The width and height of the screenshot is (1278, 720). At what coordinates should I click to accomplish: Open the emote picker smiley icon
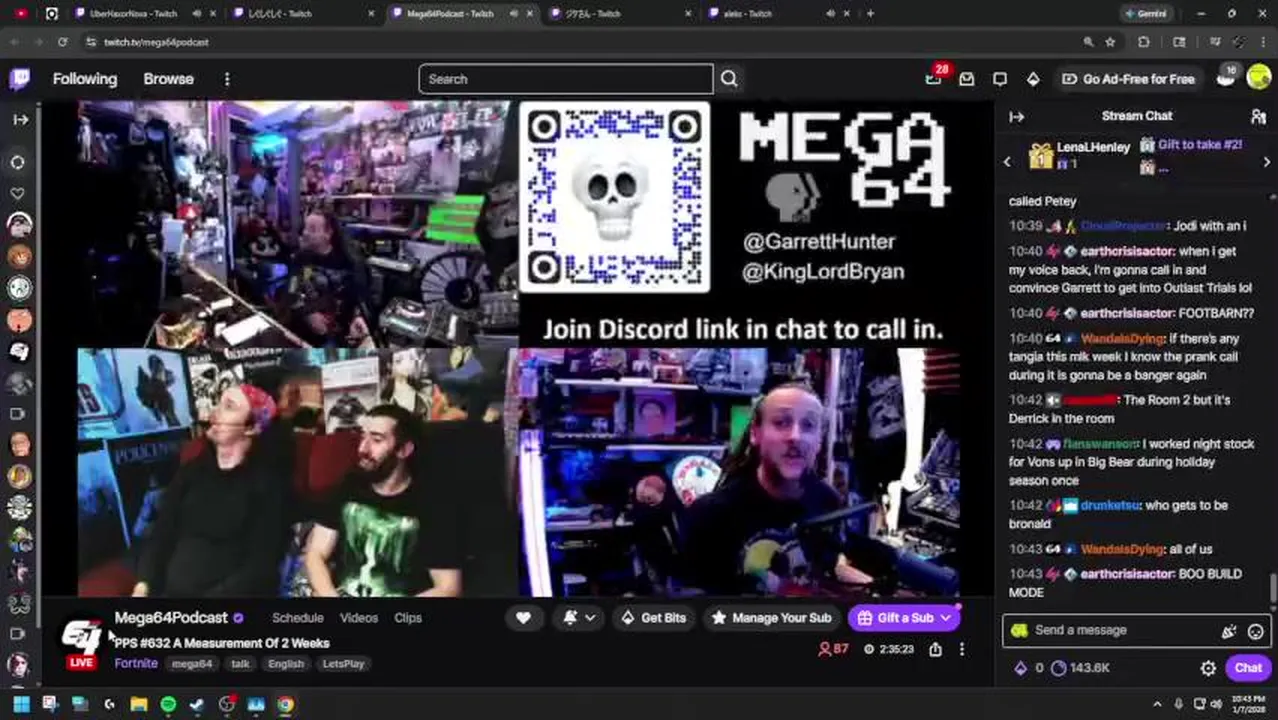point(1256,631)
